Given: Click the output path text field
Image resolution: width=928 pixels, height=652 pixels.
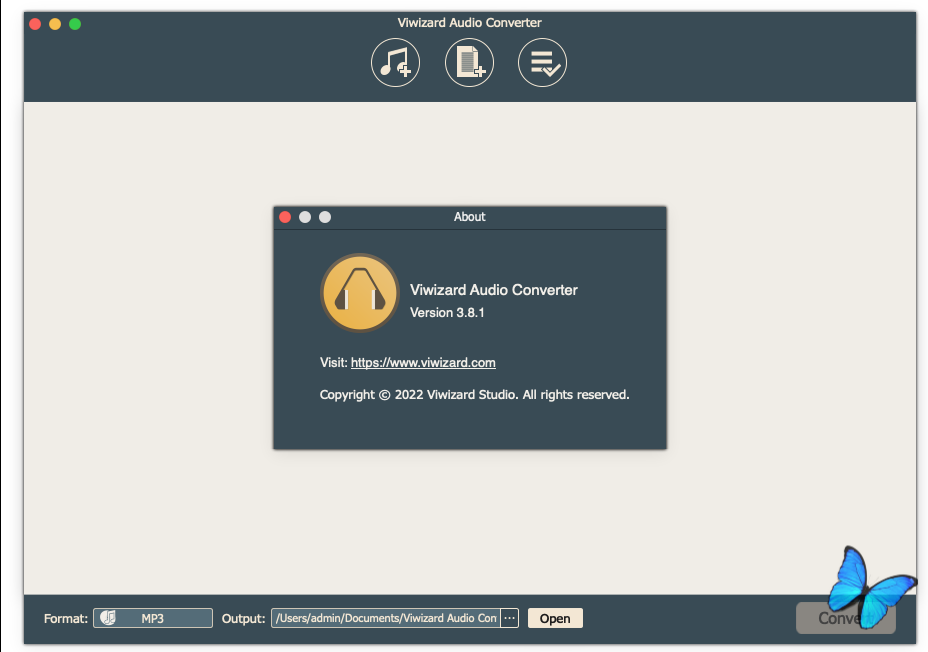Looking at the screenshot, I should click(385, 618).
